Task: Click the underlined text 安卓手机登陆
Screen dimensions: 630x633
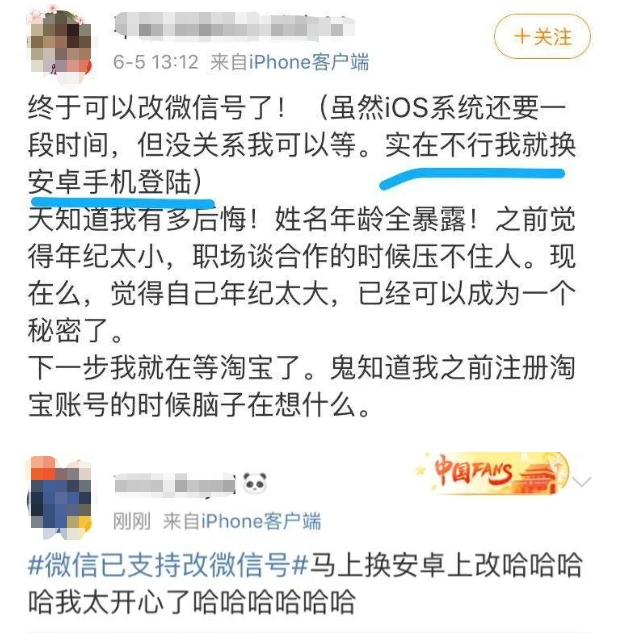Action: point(109,182)
